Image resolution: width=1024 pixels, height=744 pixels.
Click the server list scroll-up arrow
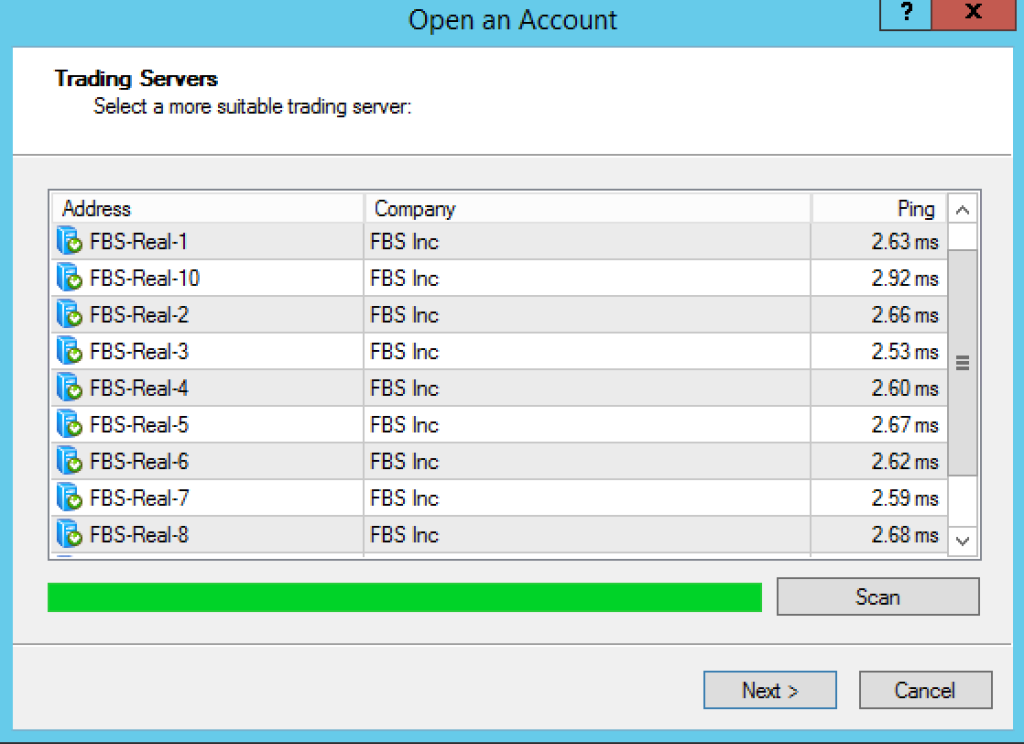pyautogui.click(x=962, y=210)
